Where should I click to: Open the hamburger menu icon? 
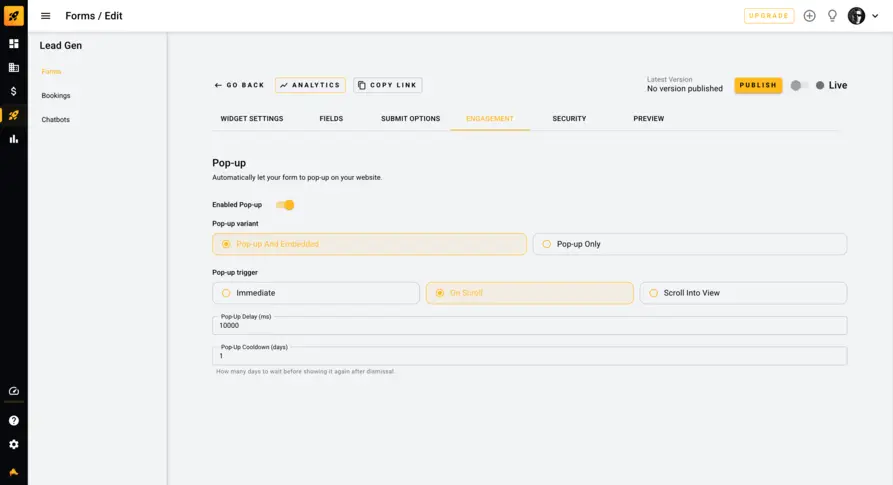[x=46, y=16]
